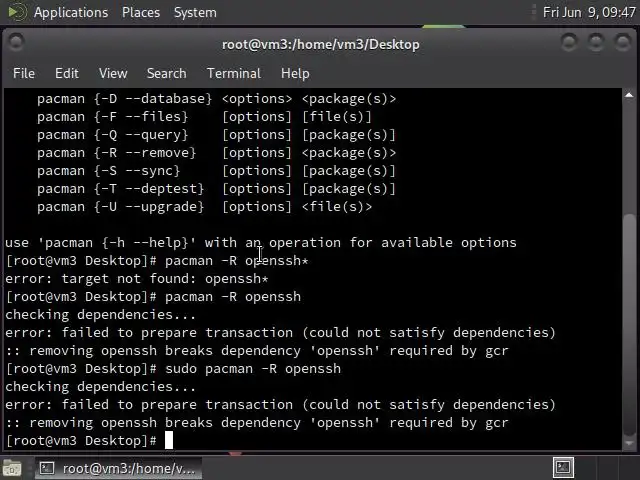Expand the View menu
The width and height of the screenshot is (640, 480).
(113, 73)
